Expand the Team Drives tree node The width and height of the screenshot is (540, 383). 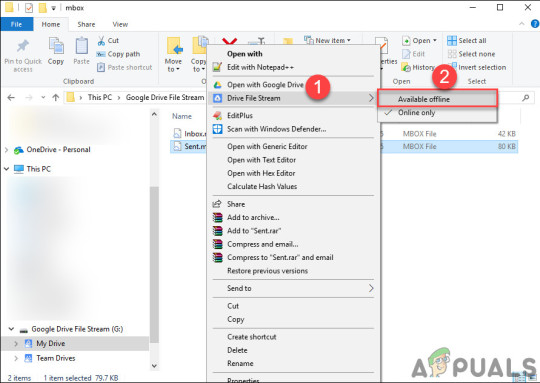tap(16, 358)
